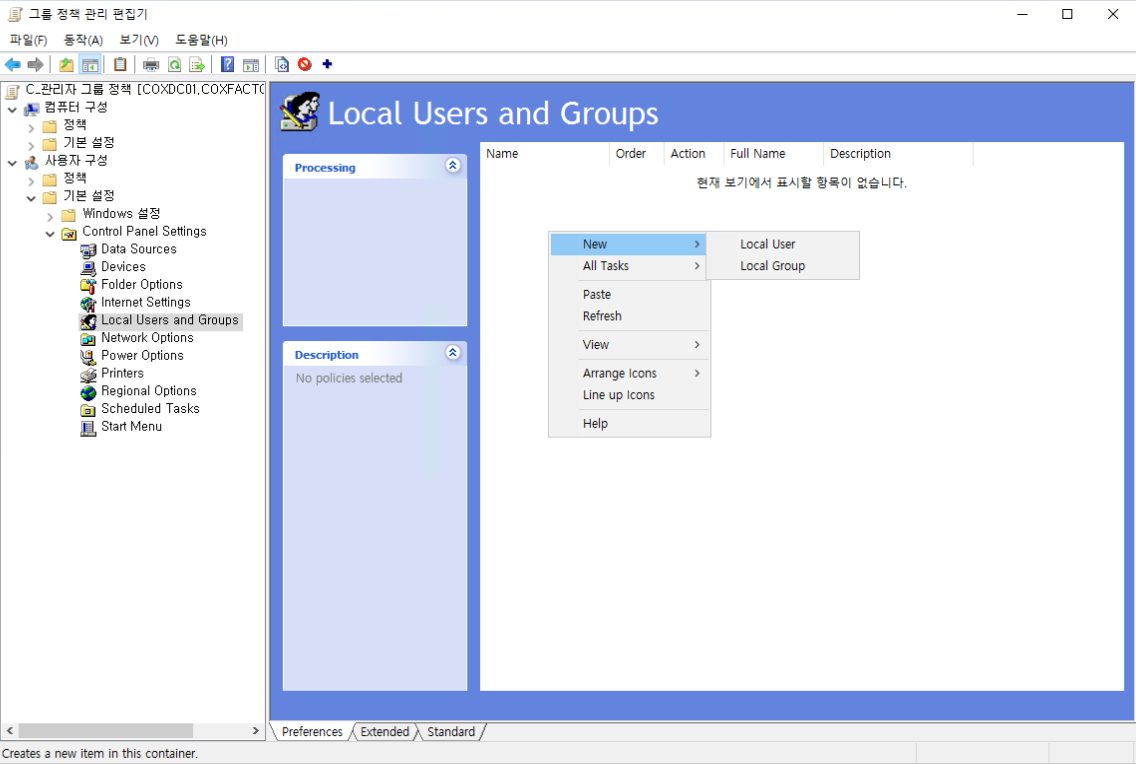
Task: Open the 파일(F) menu
Action: click(28, 40)
